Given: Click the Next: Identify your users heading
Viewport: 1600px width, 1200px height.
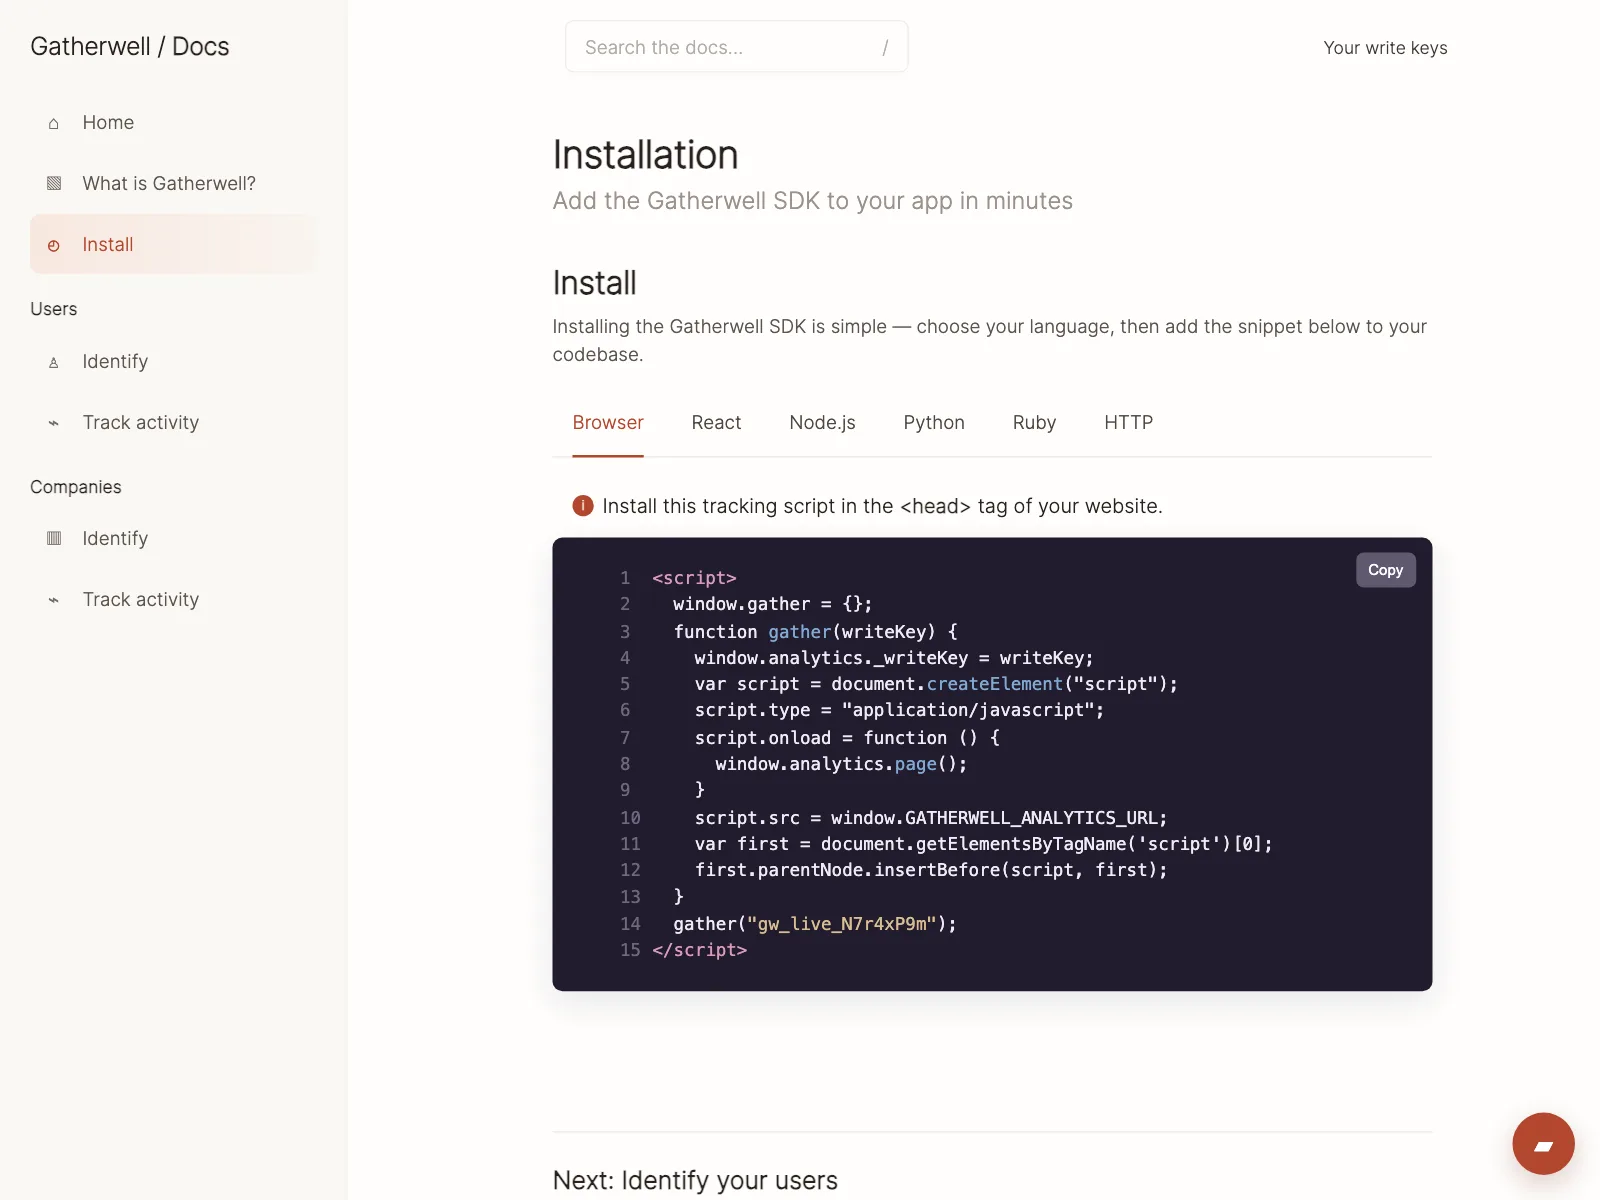Looking at the screenshot, I should click(x=695, y=1180).
